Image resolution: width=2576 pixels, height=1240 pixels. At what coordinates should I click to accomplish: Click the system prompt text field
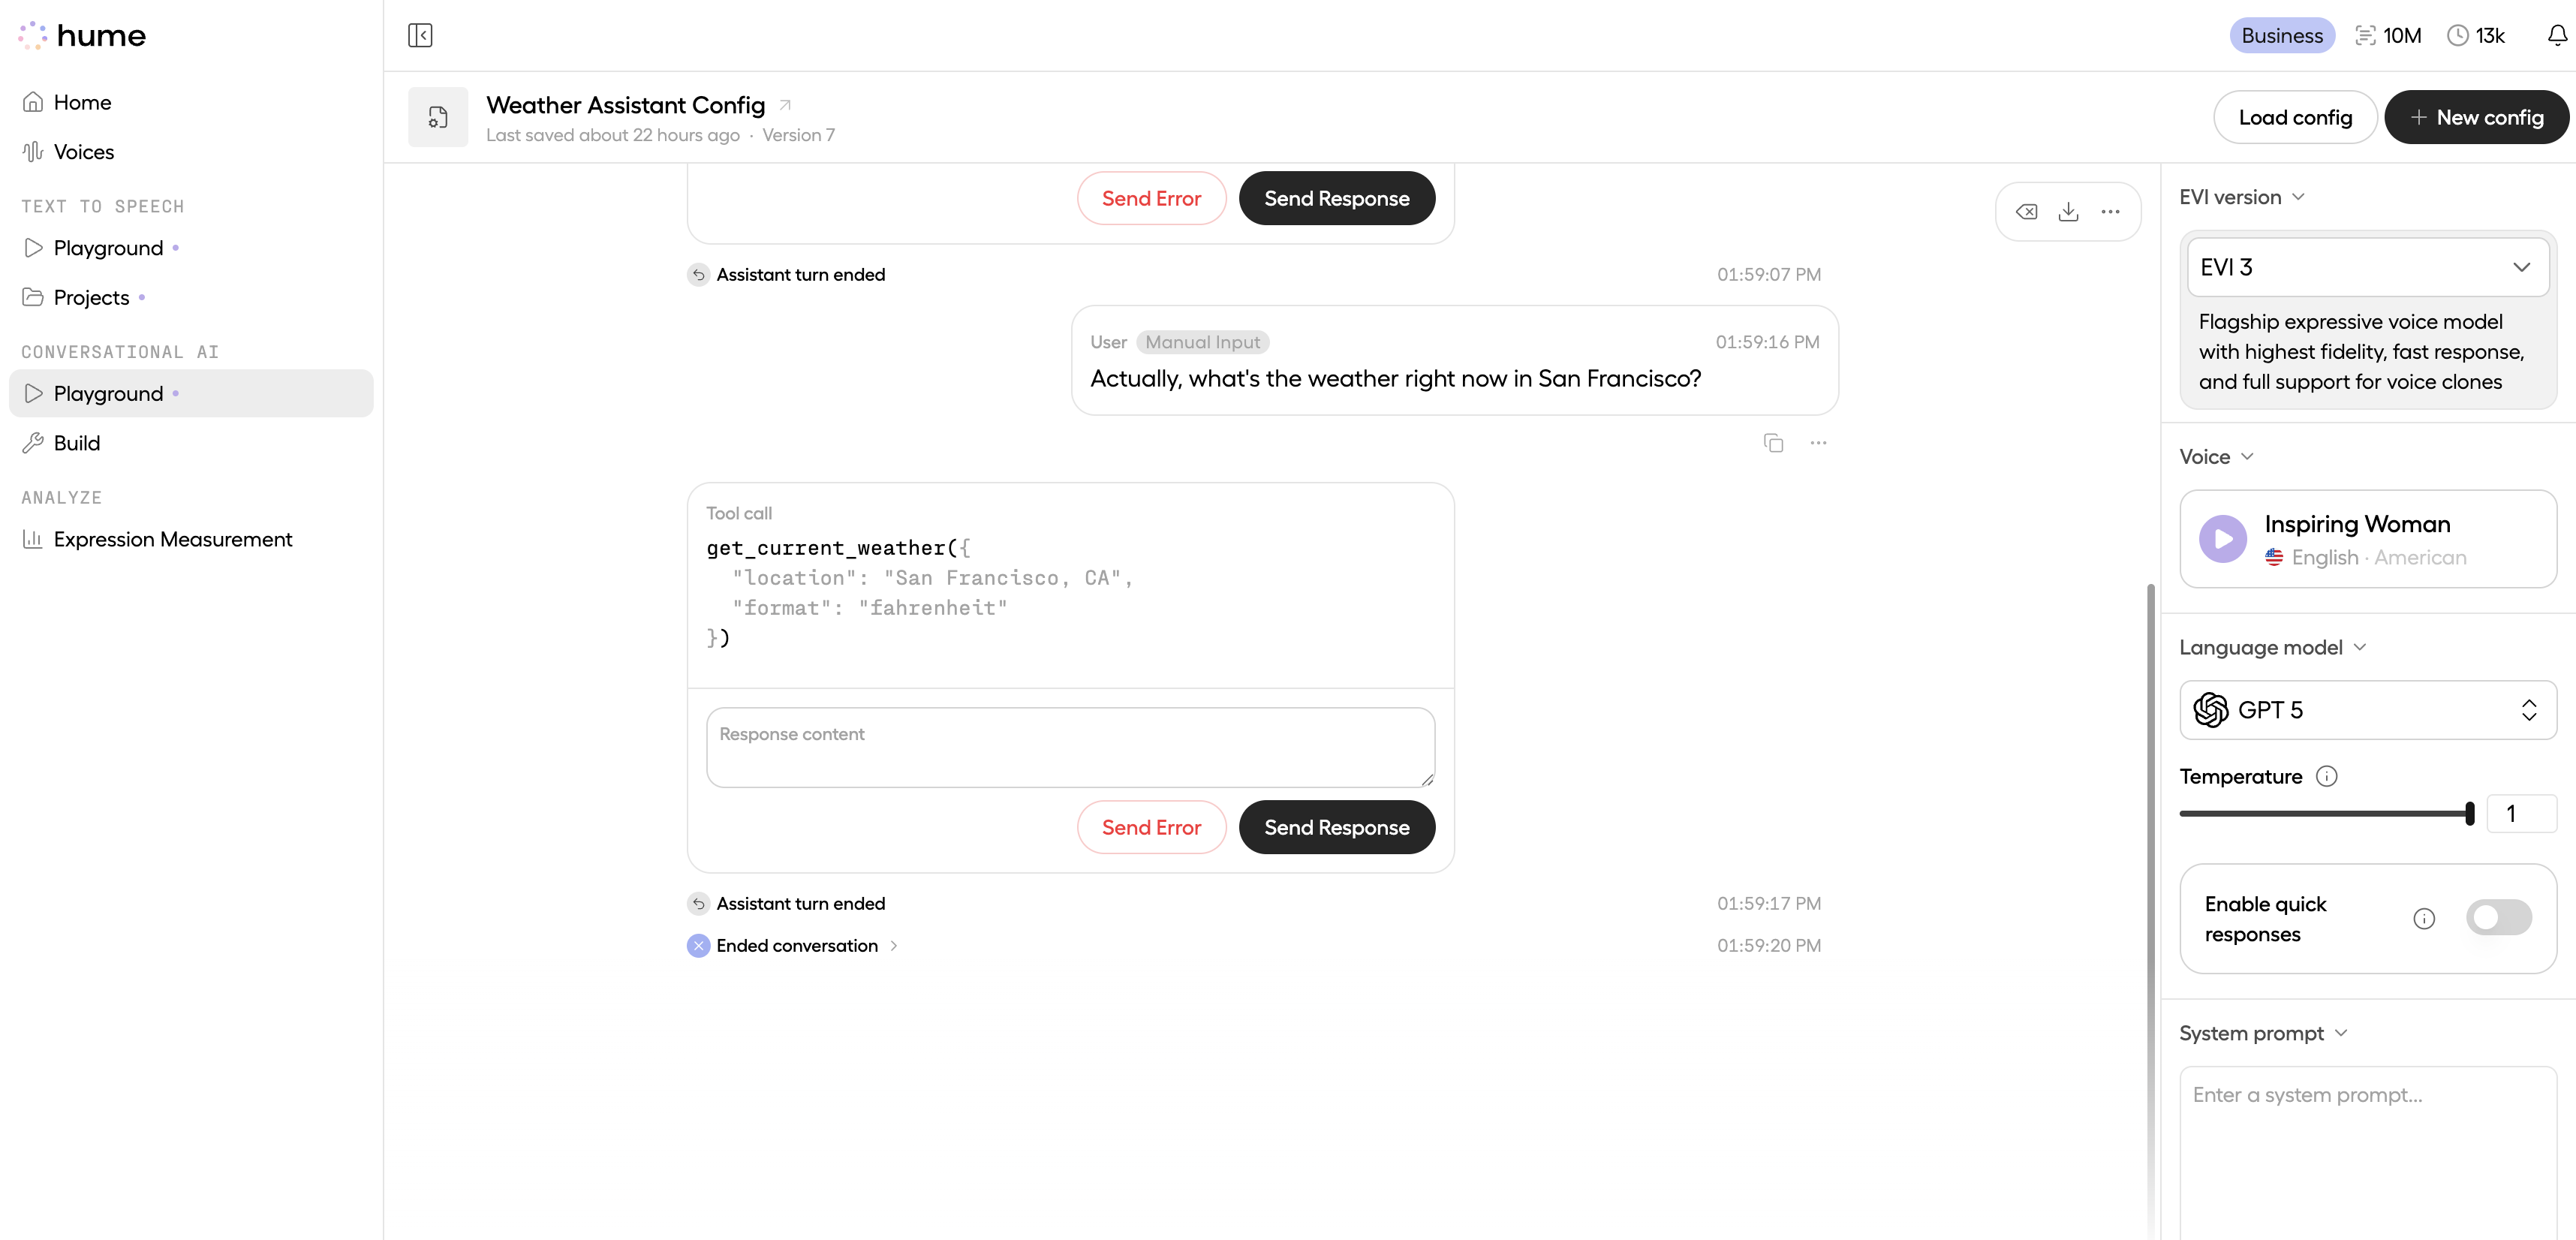pos(2367,1150)
